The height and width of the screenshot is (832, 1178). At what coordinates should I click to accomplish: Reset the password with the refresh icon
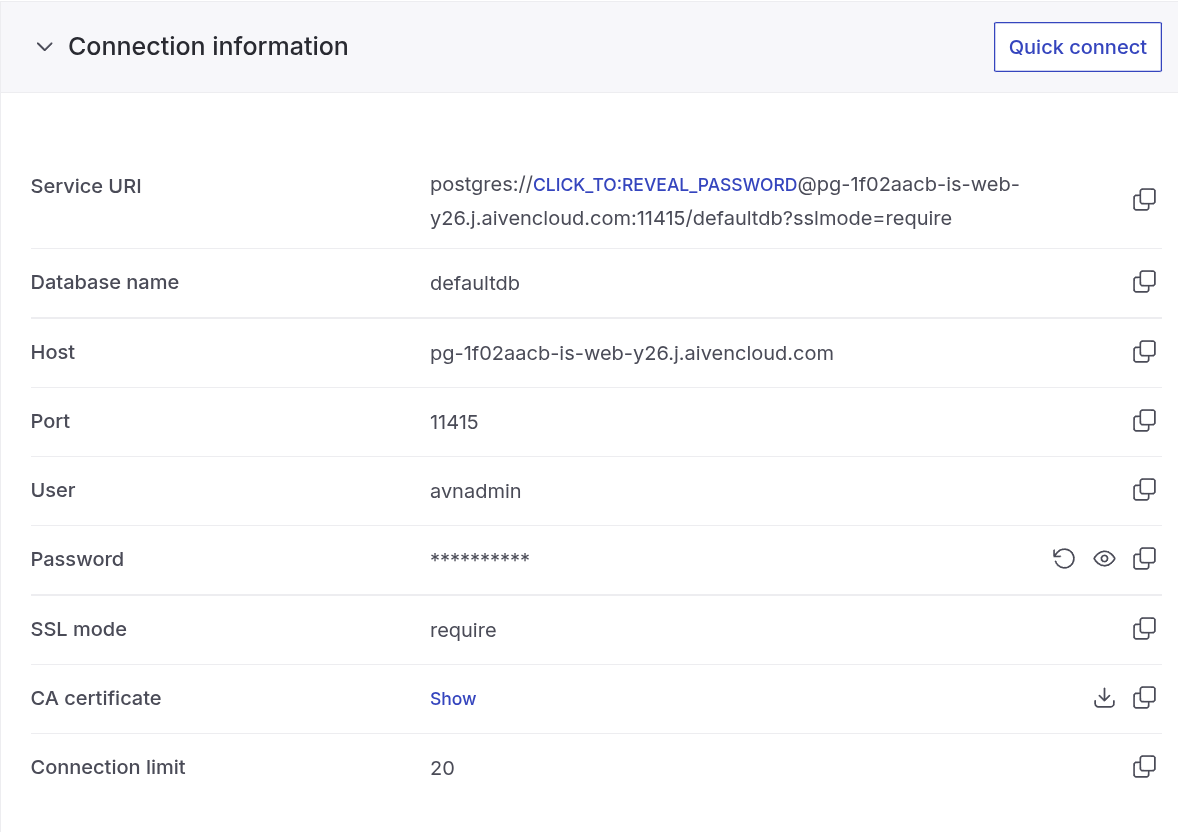click(x=1064, y=559)
